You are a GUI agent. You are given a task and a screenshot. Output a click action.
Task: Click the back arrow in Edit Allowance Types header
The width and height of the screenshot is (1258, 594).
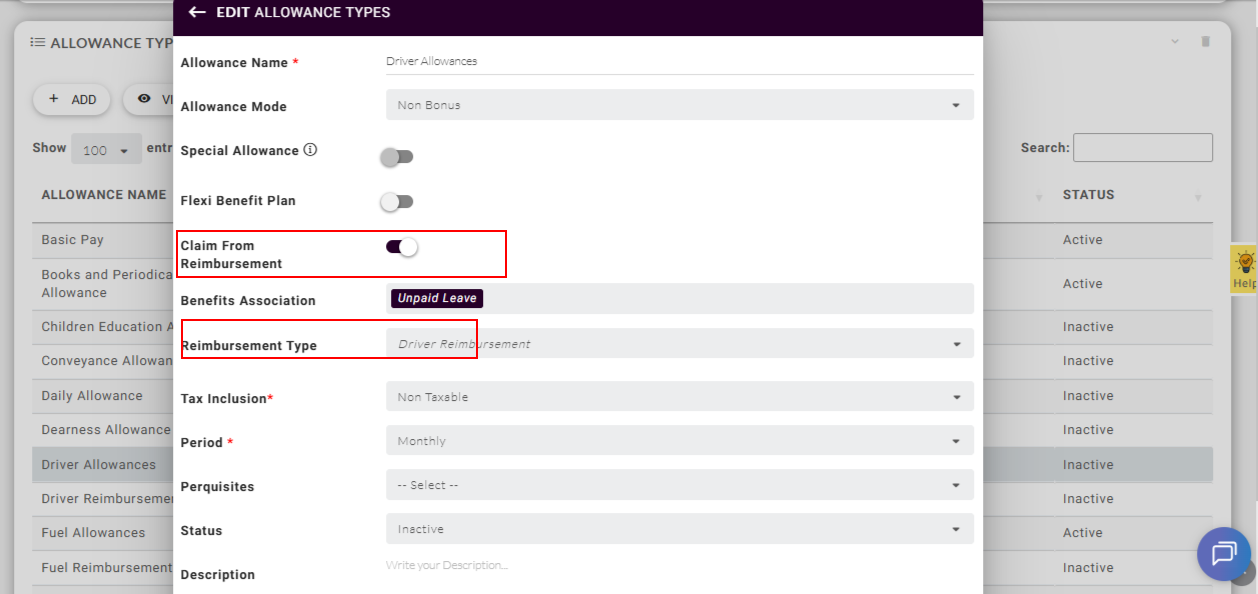pos(197,12)
